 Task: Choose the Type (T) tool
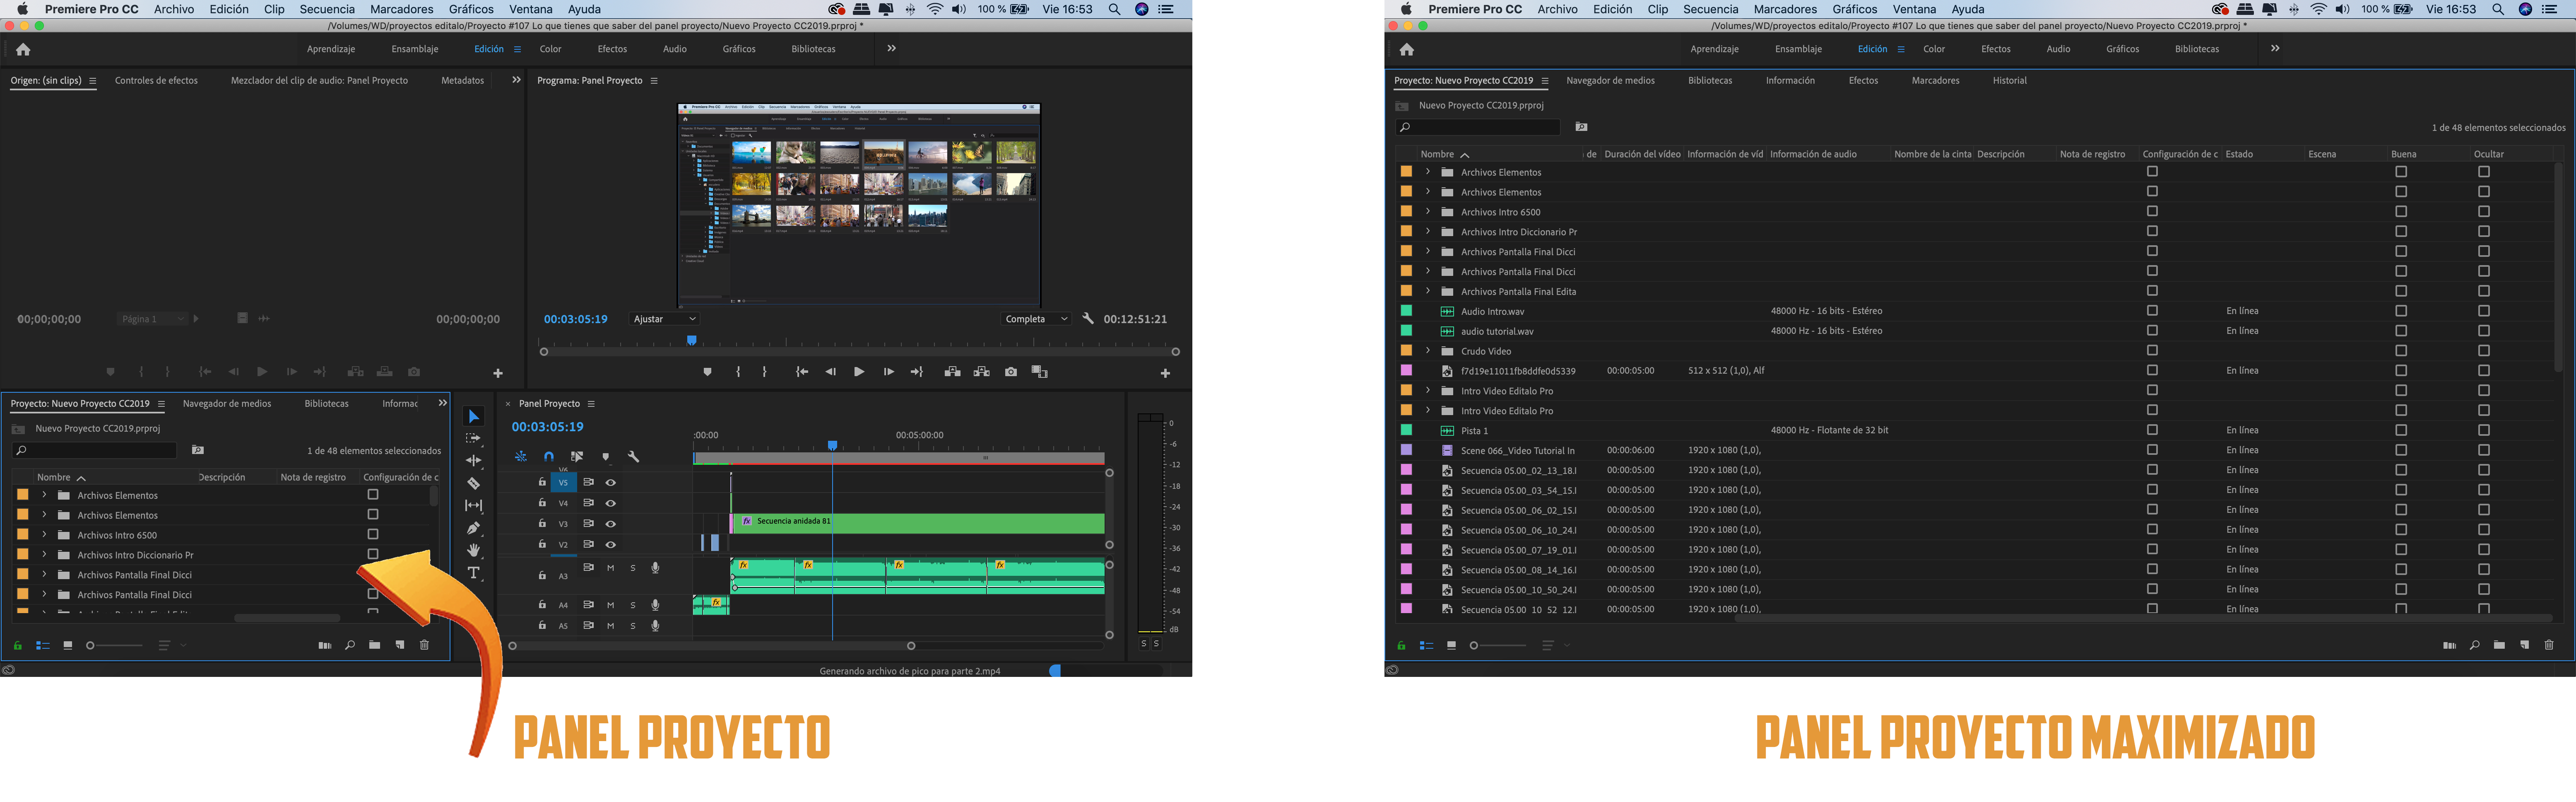[x=474, y=573]
